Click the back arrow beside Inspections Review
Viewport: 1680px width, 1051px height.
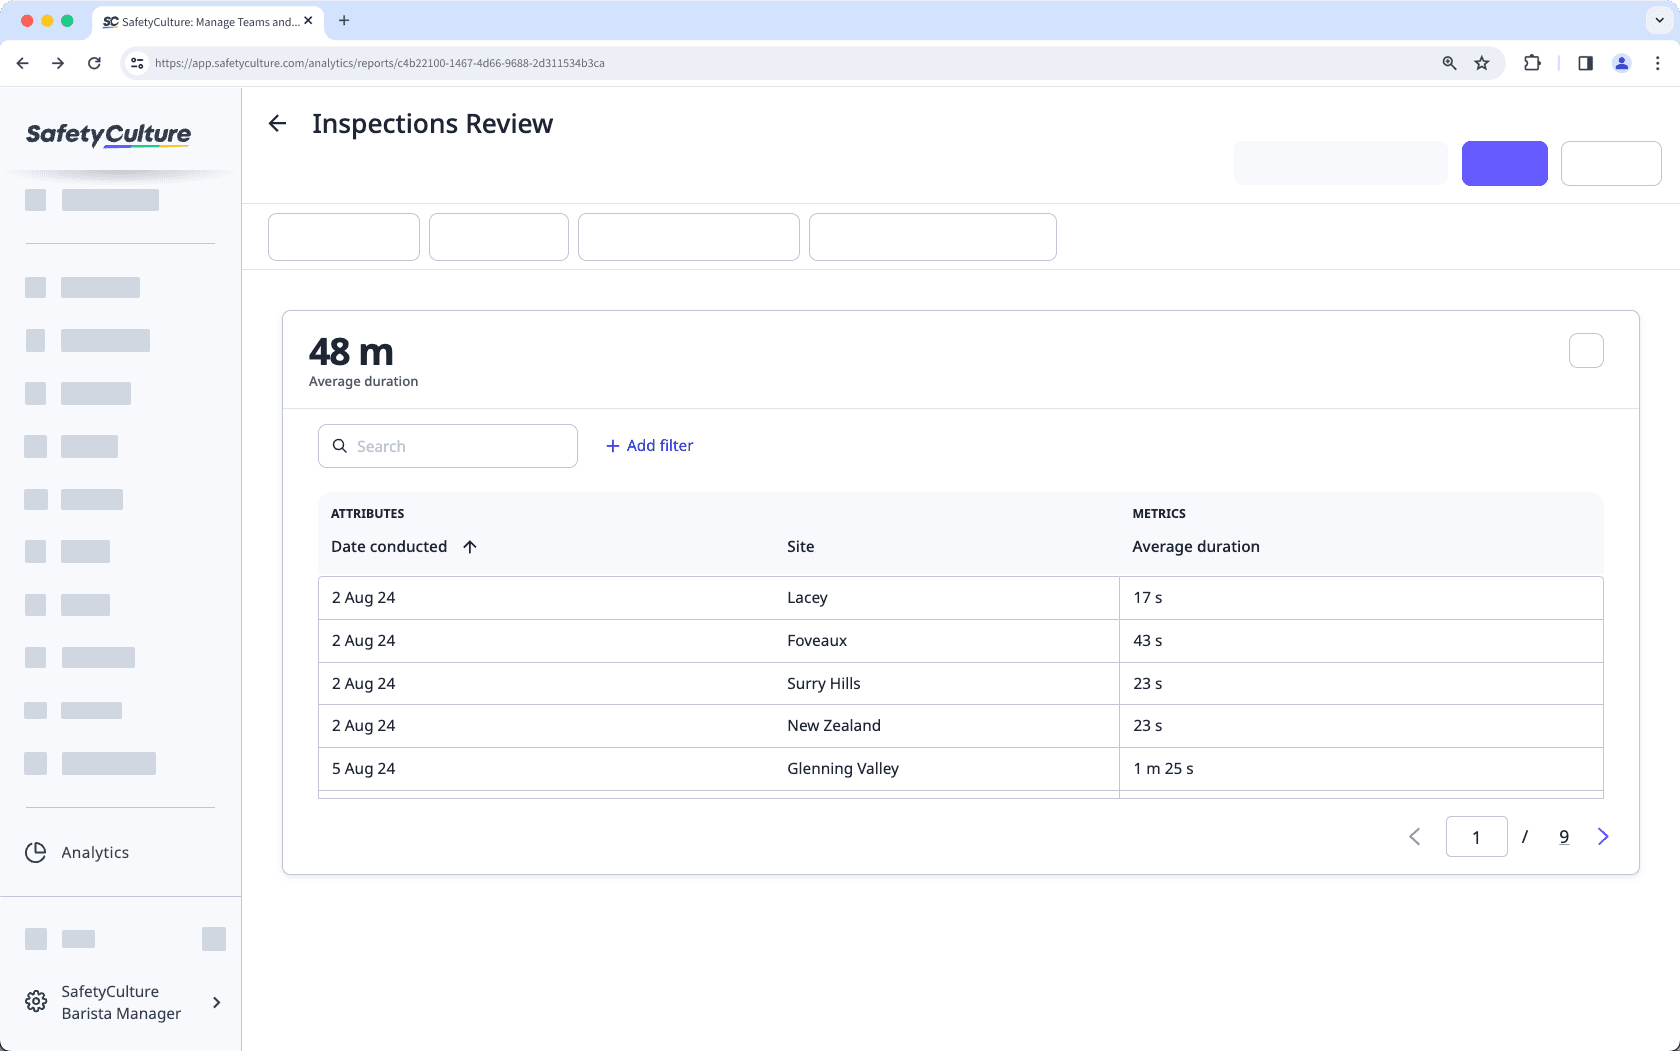click(277, 123)
